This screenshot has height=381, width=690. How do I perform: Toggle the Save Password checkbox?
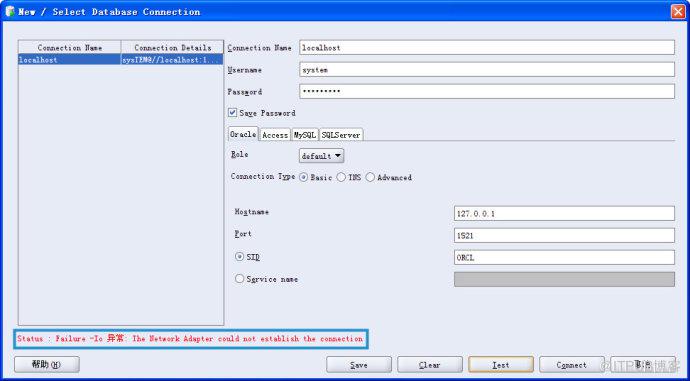coord(232,113)
